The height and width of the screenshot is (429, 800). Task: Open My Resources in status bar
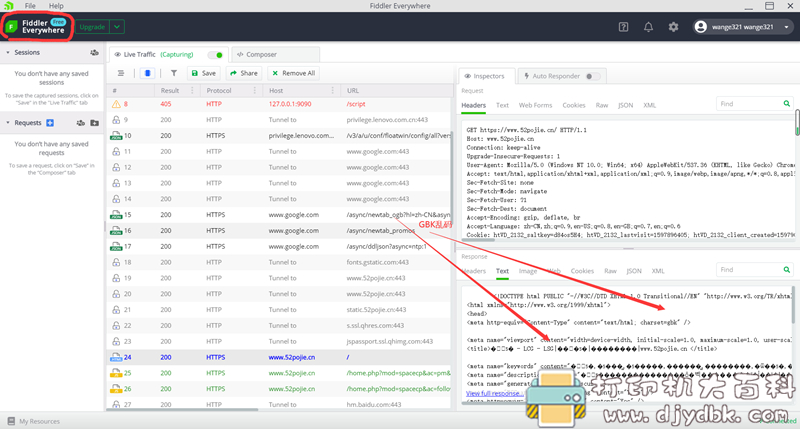pyautogui.click(x=34, y=421)
